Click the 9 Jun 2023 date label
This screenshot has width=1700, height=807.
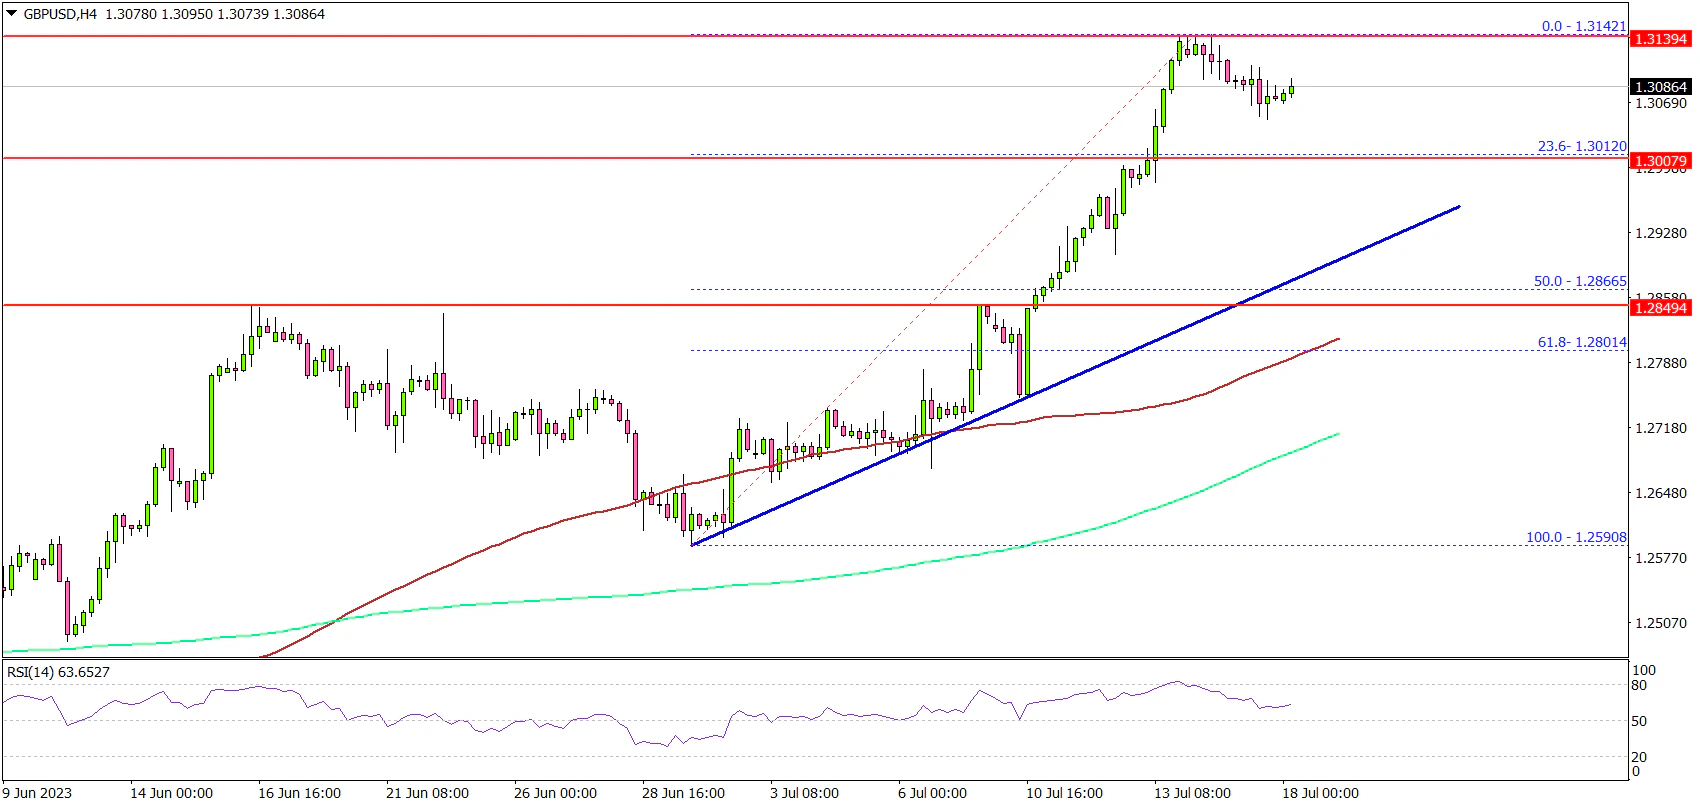click(x=38, y=793)
